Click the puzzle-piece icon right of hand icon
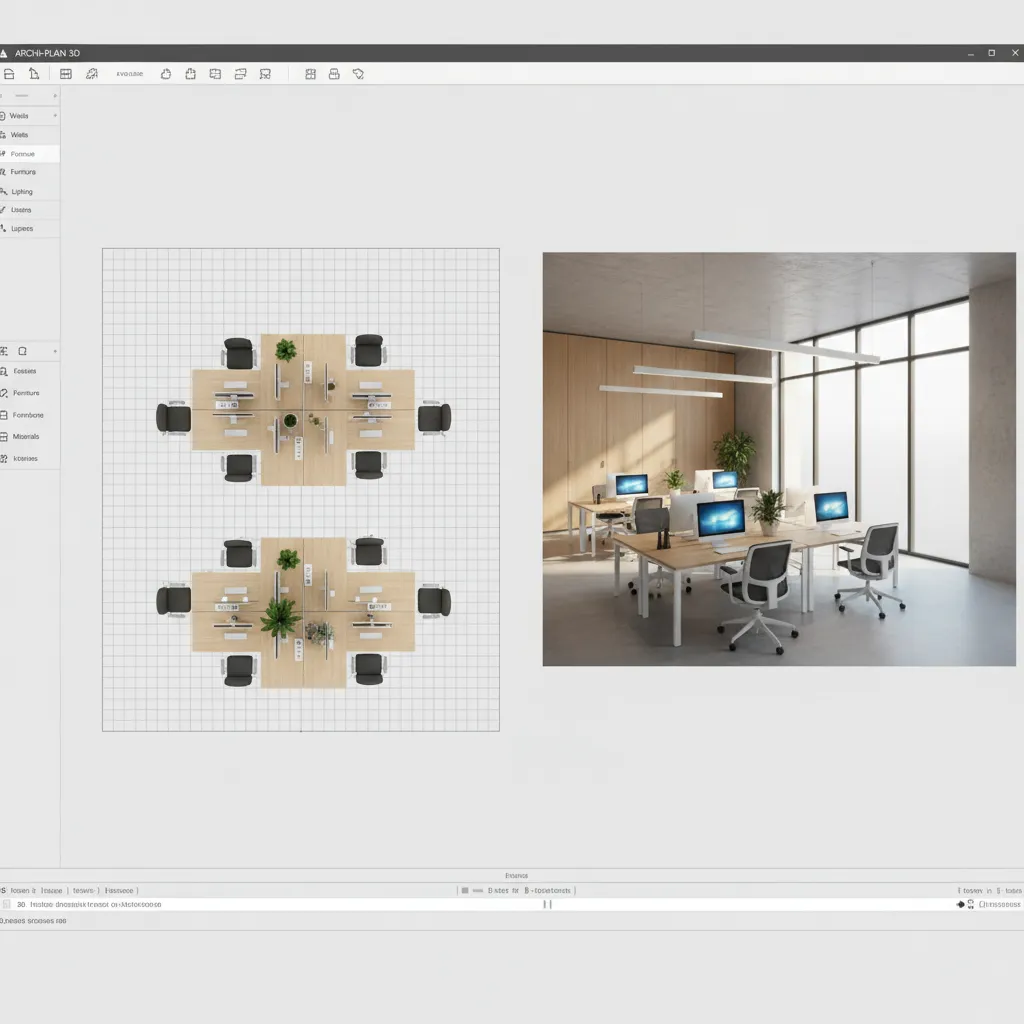Screen dimensions: 1024x1024 pos(191,74)
